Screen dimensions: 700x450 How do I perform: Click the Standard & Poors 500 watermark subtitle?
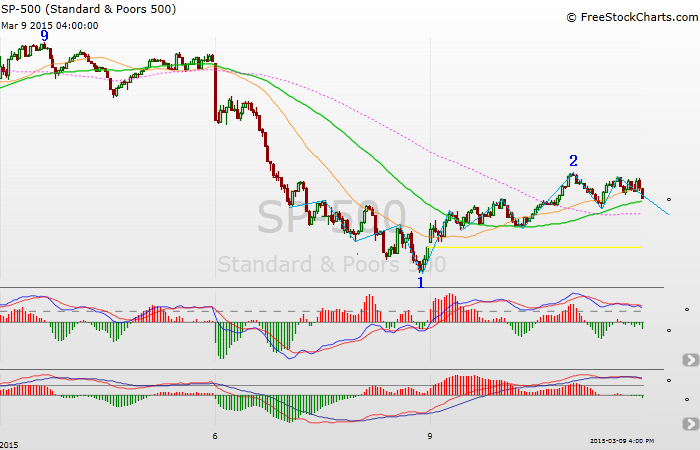pyautogui.click(x=332, y=265)
